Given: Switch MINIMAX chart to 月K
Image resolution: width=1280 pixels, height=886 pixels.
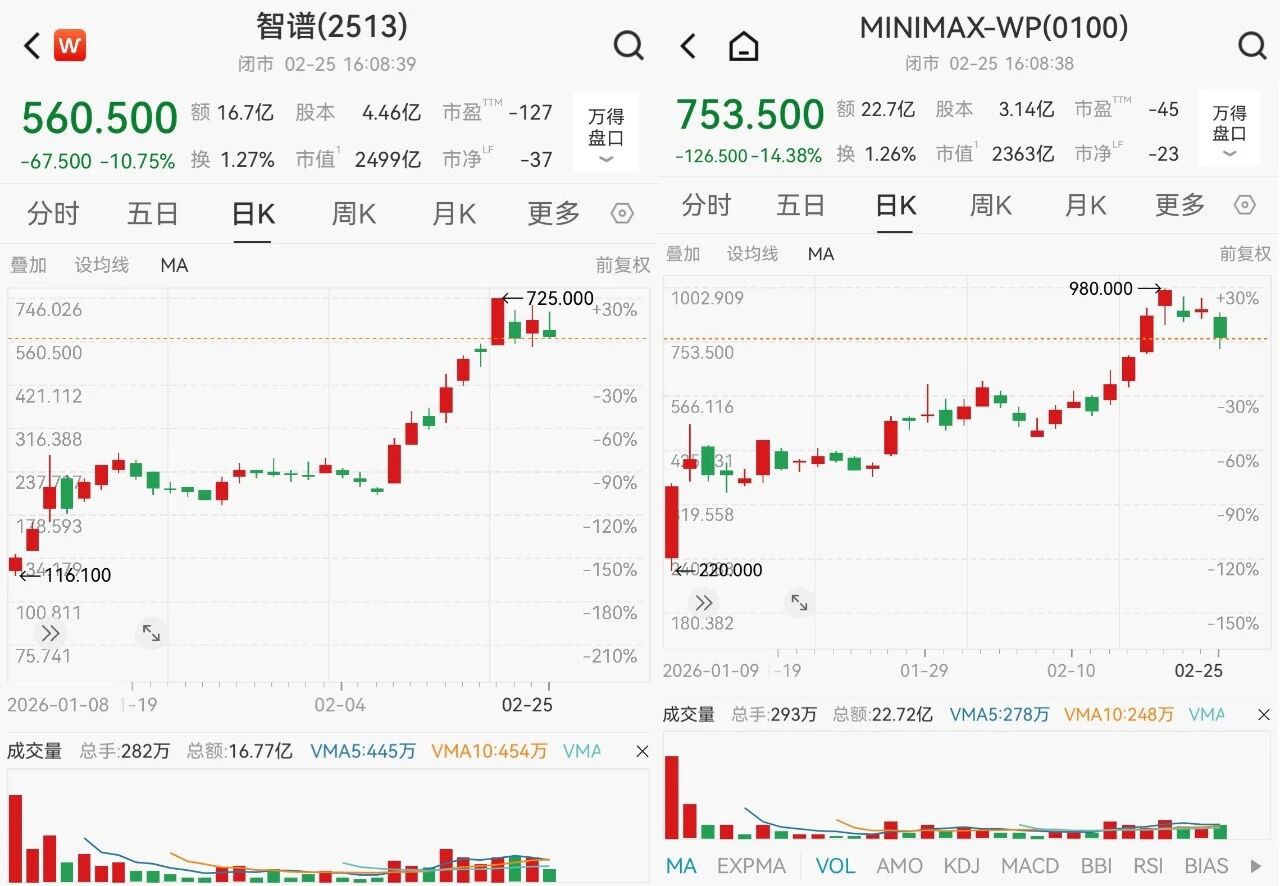Looking at the screenshot, I should [1085, 205].
